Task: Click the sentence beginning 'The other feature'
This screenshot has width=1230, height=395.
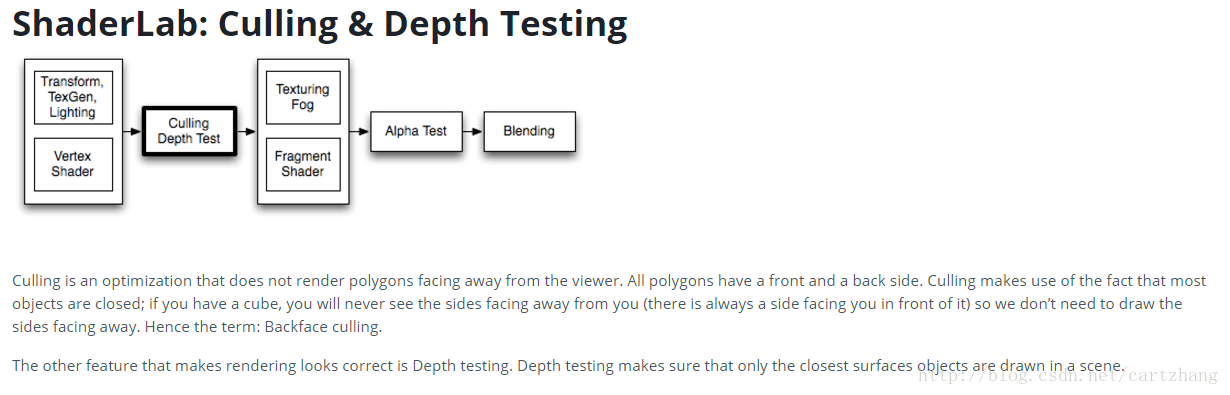Action: click(x=569, y=365)
